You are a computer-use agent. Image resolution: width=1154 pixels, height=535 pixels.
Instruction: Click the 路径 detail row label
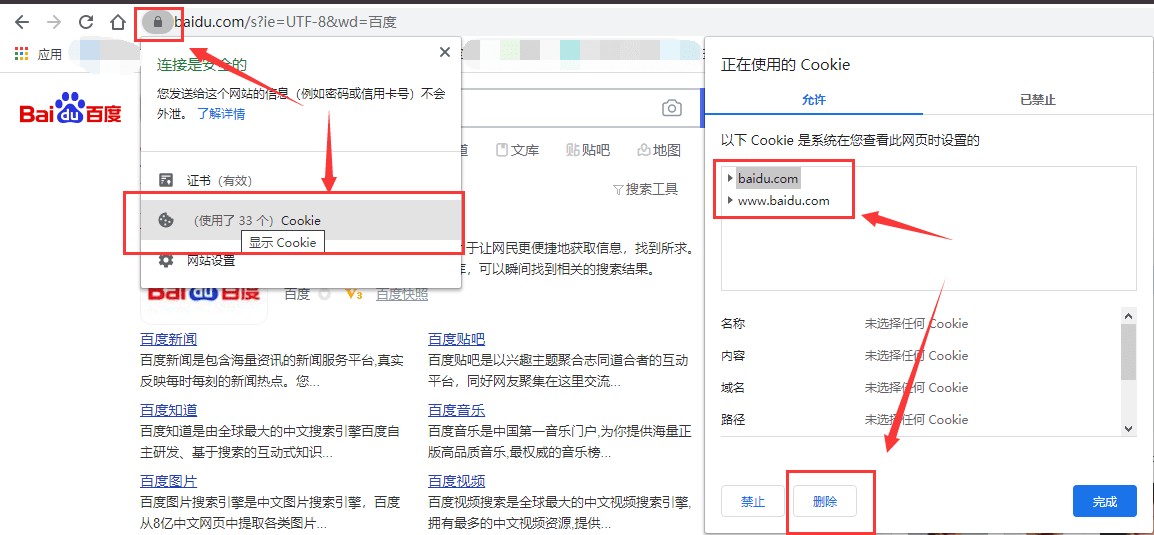click(734, 419)
